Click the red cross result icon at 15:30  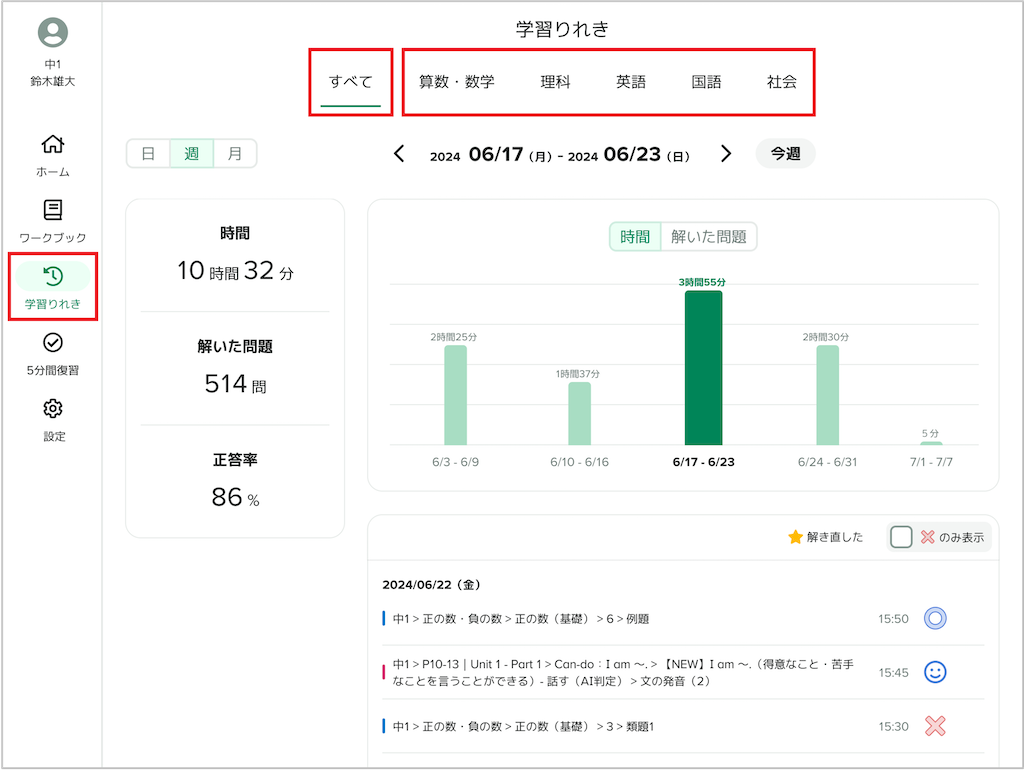point(935,726)
